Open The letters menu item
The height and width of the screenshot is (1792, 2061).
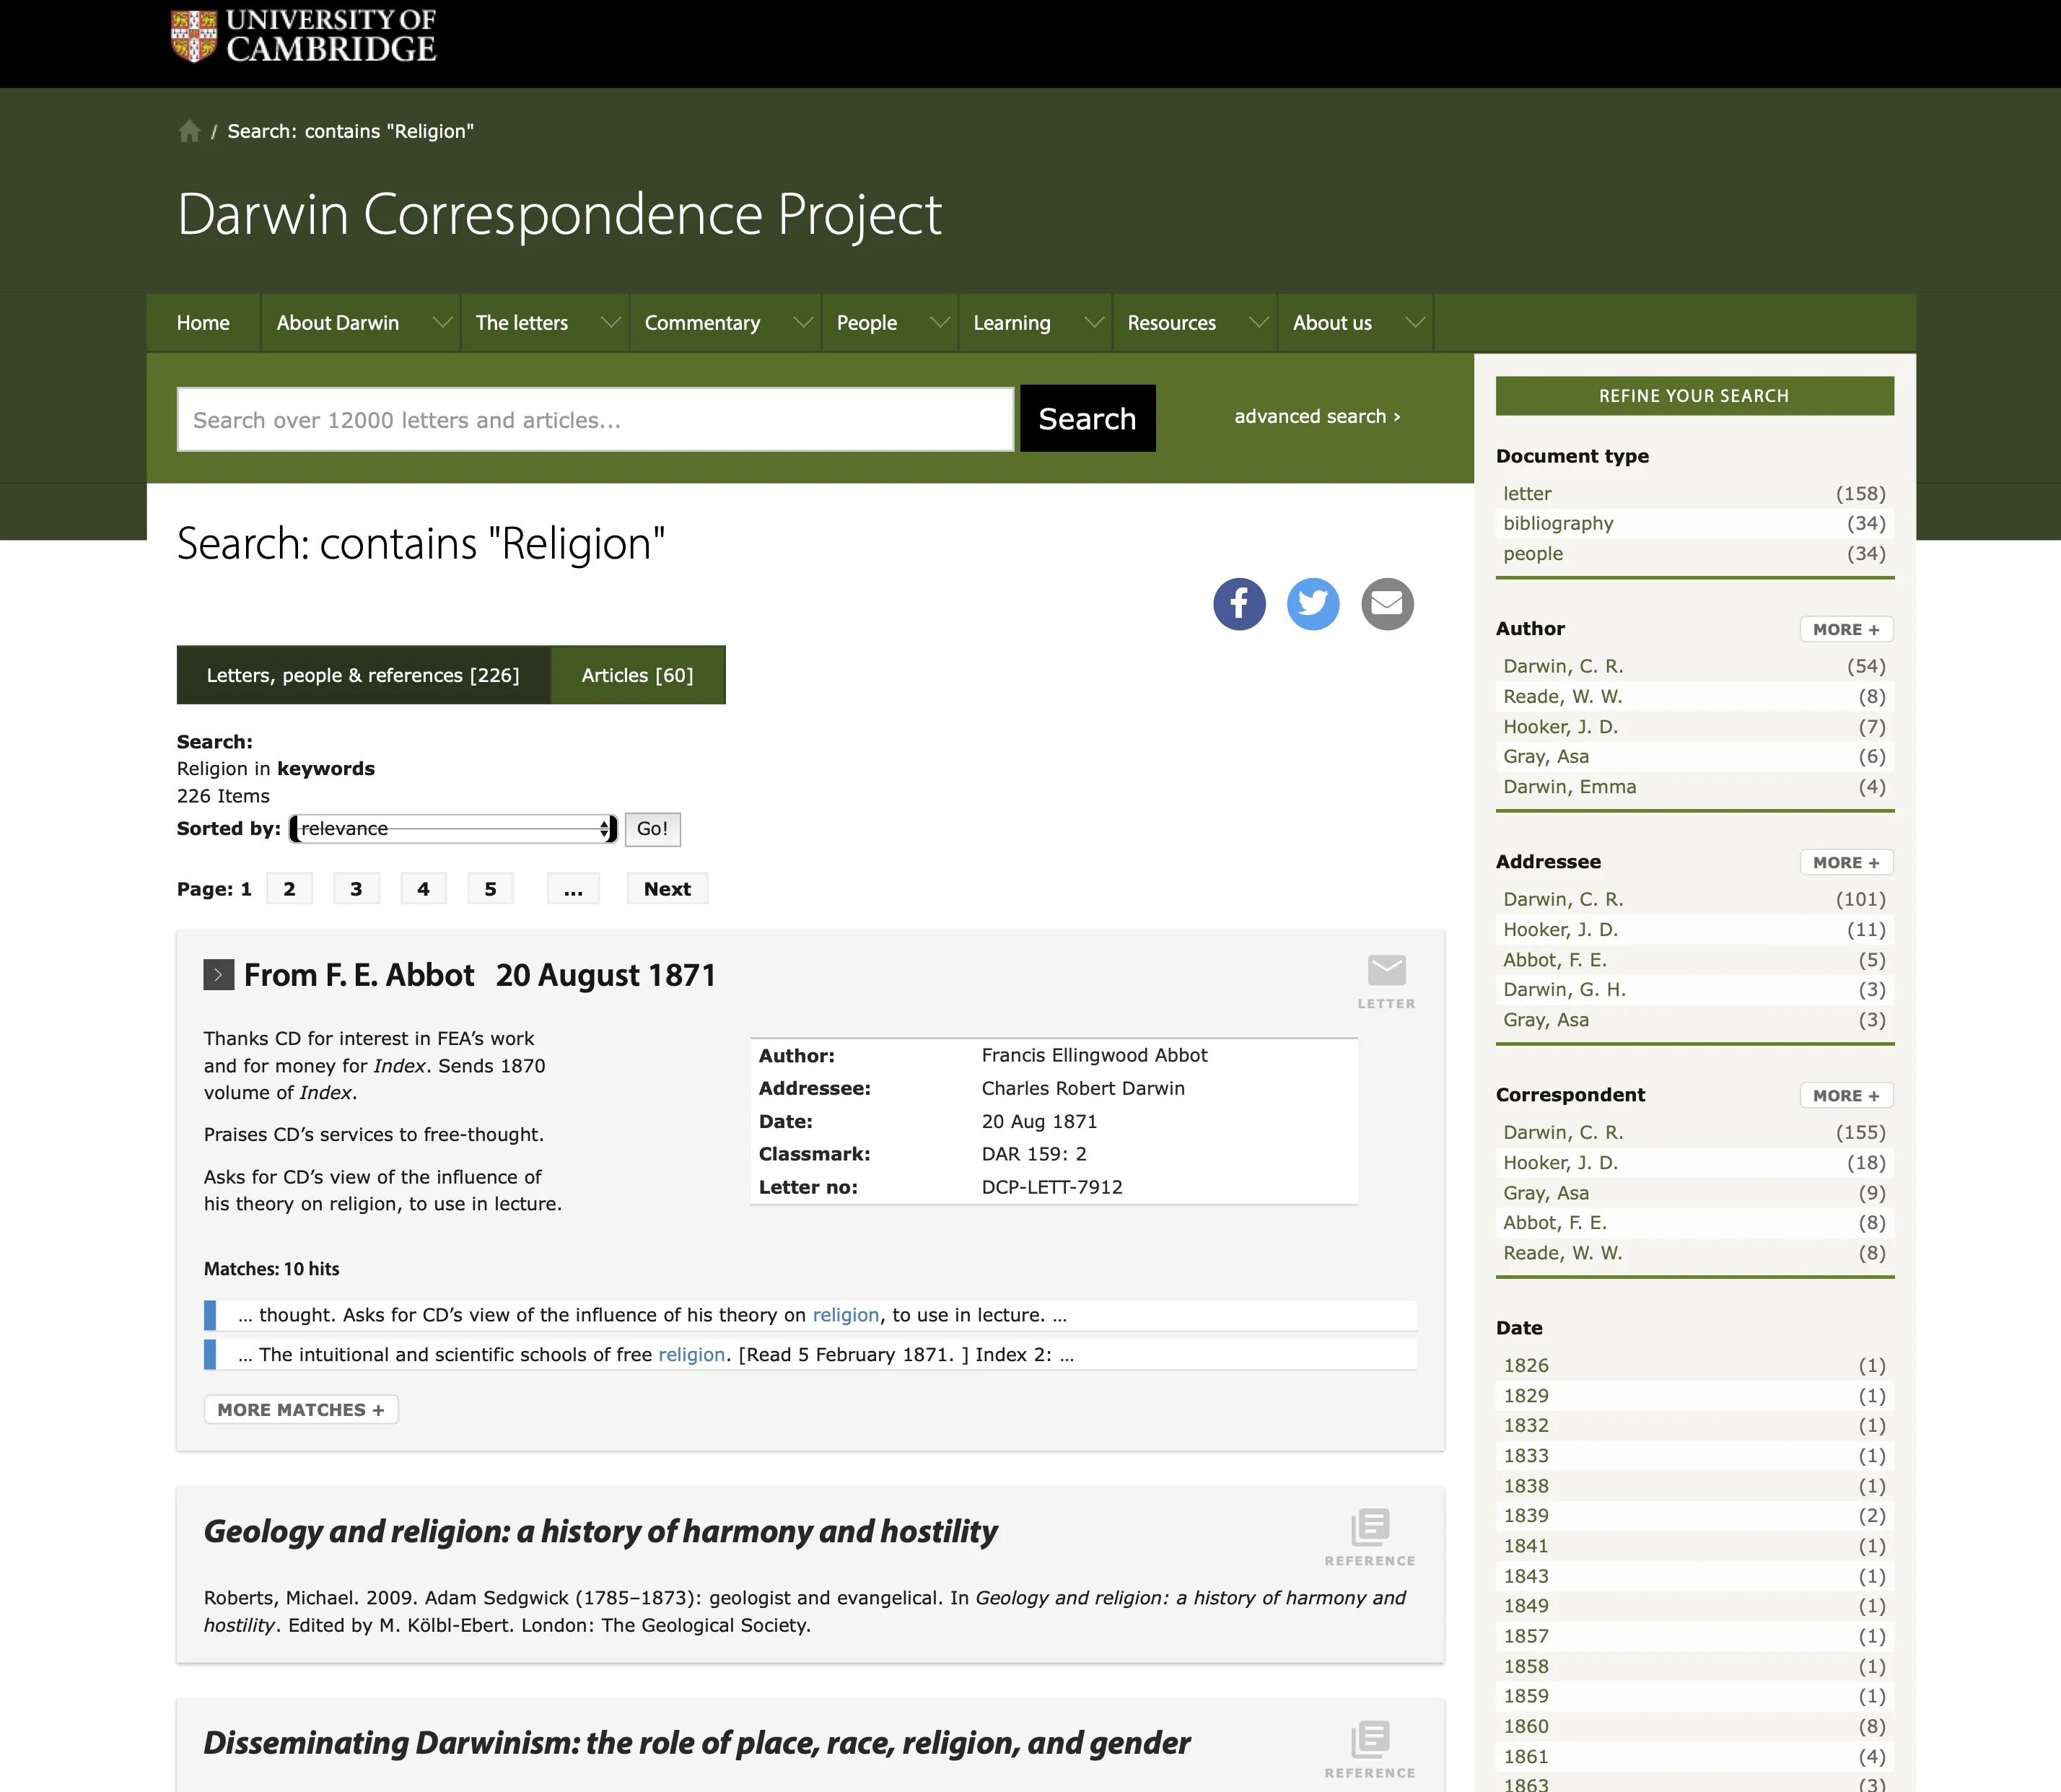coord(521,323)
